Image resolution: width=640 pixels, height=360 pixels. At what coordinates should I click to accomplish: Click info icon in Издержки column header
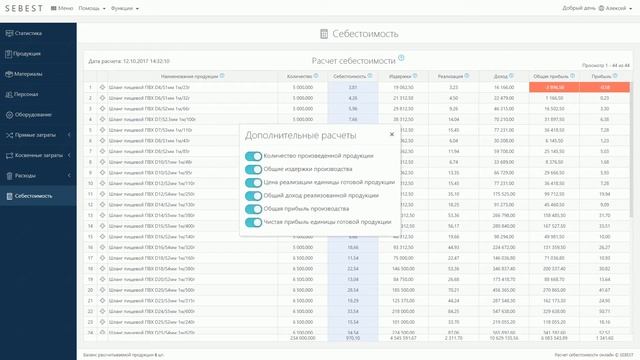[x=415, y=76]
